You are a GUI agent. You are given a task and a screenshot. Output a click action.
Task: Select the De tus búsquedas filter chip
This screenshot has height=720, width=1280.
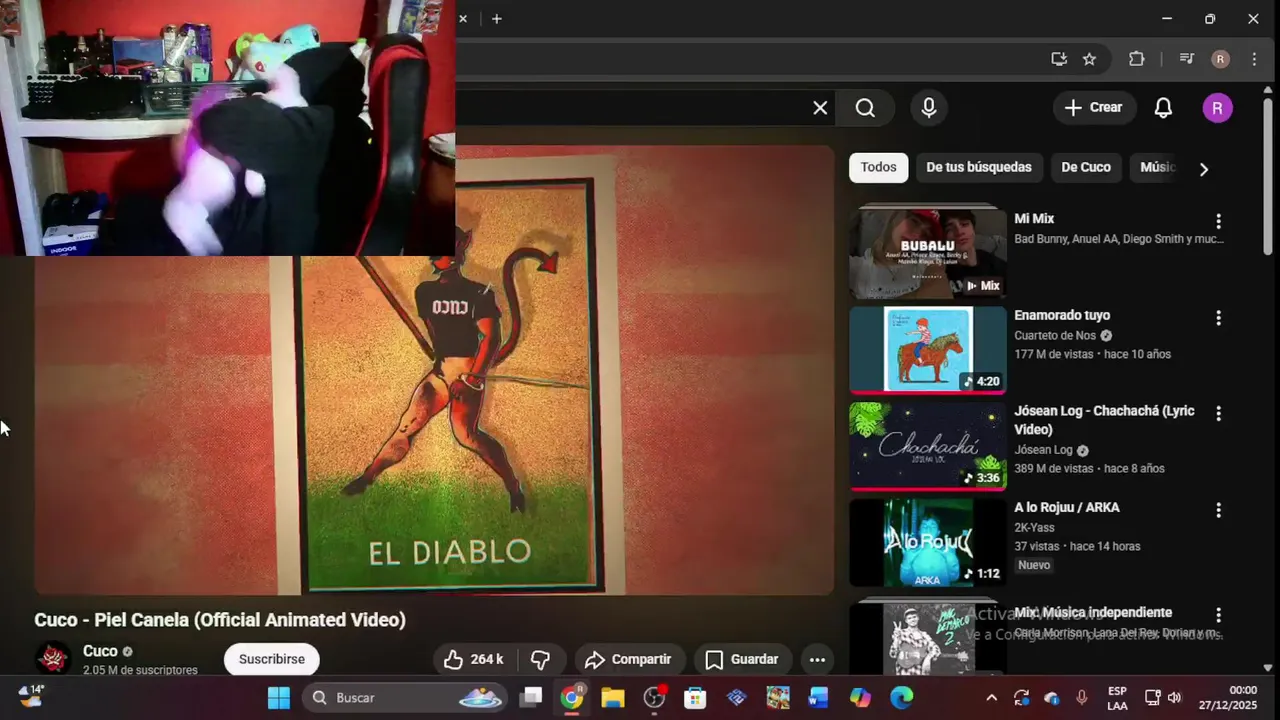979,167
